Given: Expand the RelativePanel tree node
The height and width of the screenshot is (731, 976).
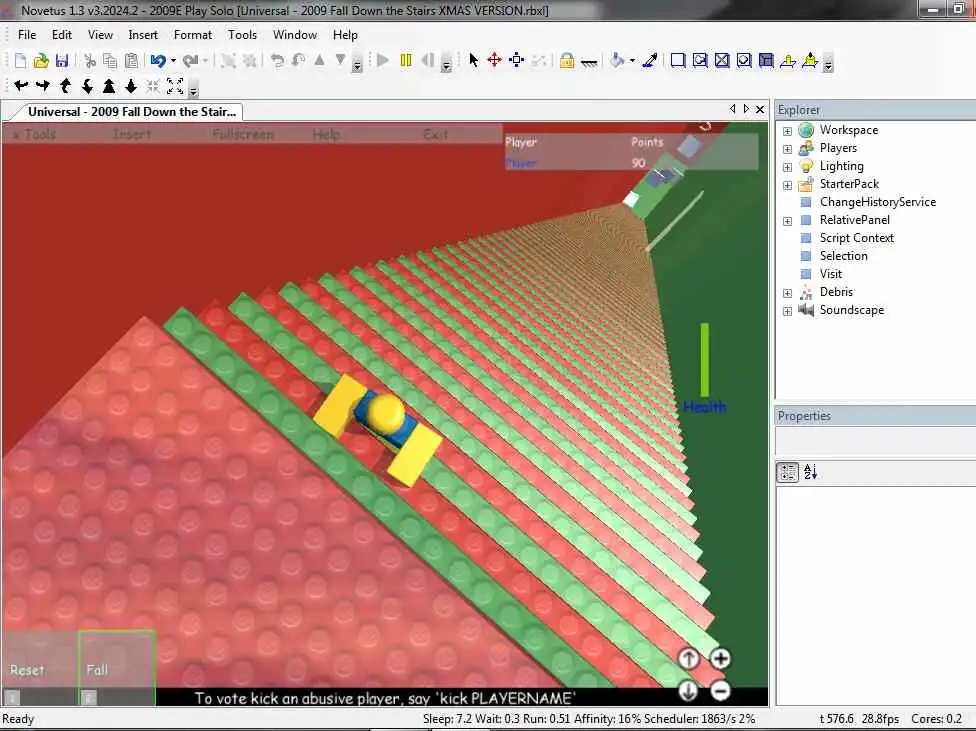Looking at the screenshot, I should (x=787, y=221).
